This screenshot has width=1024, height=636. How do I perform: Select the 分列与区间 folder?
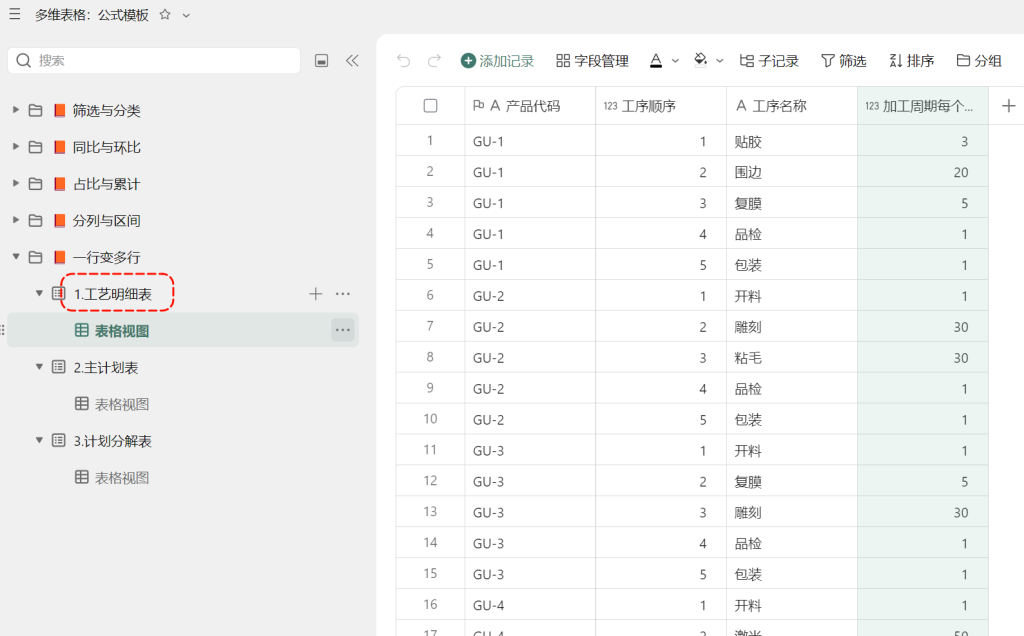pyautogui.click(x=106, y=221)
